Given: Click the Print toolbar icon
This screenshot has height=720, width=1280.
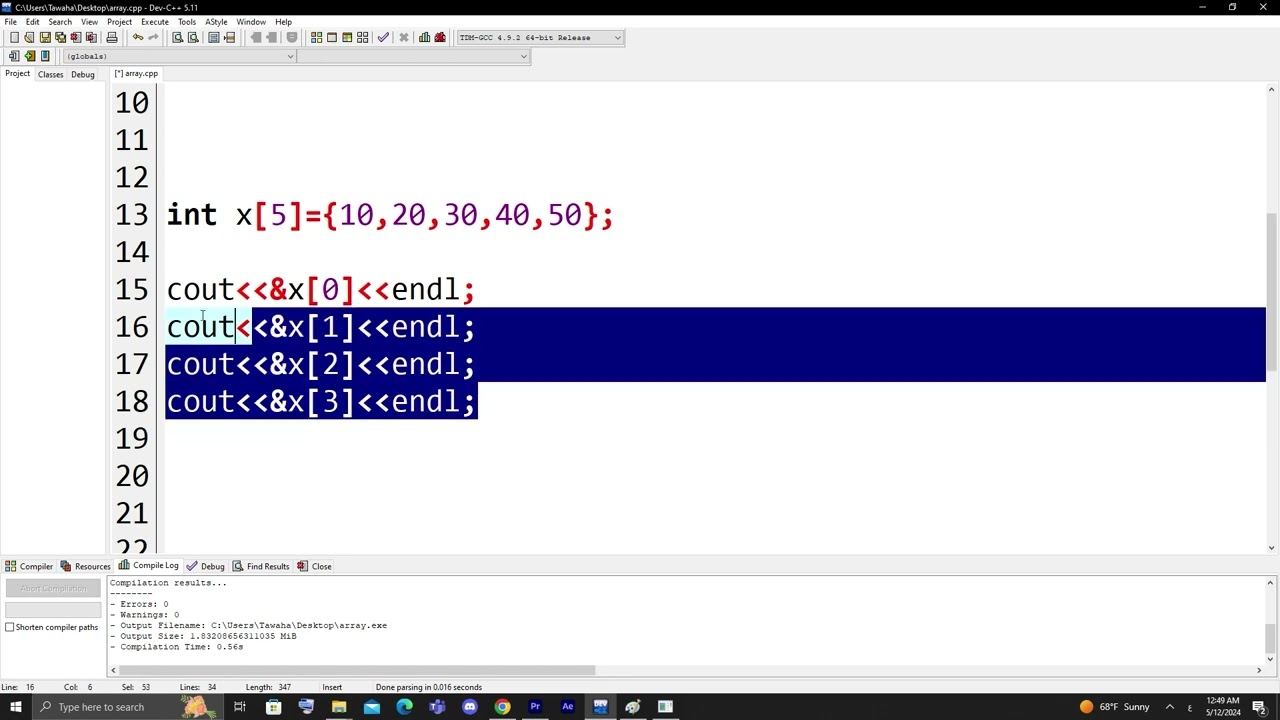Looking at the screenshot, I should 112,38.
